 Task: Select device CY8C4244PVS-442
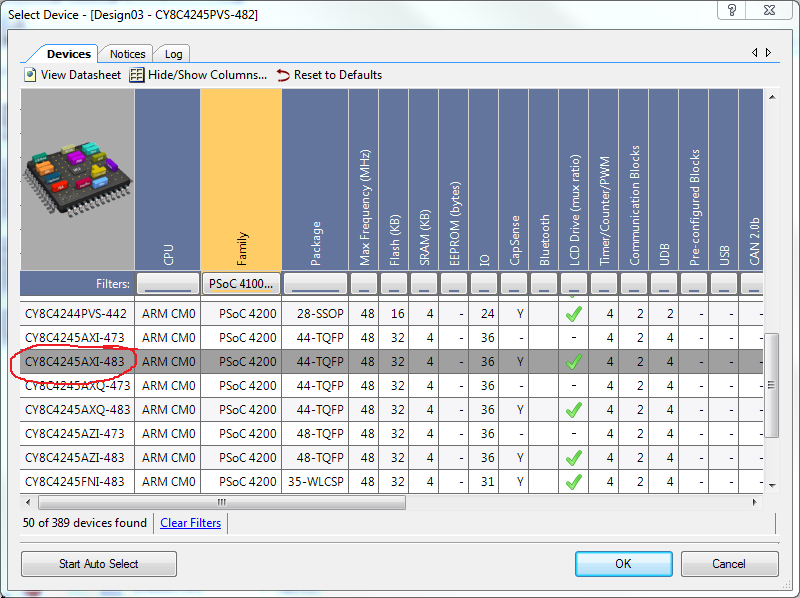click(x=76, y=314)
